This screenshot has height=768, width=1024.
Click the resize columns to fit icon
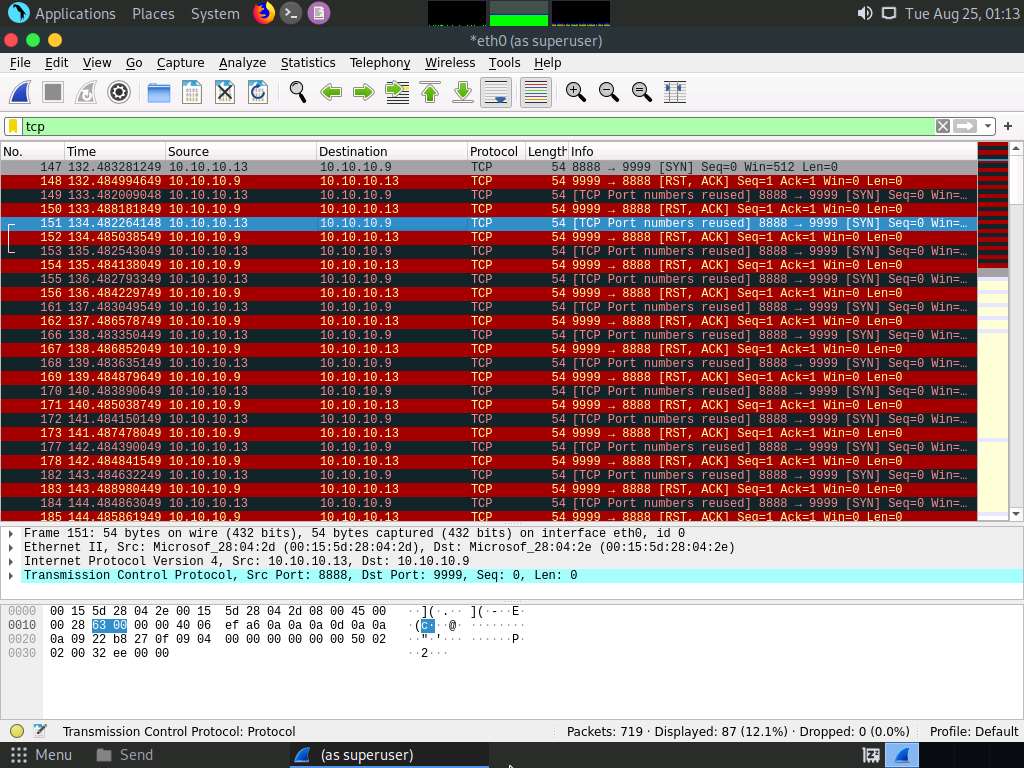pos(675,92)
